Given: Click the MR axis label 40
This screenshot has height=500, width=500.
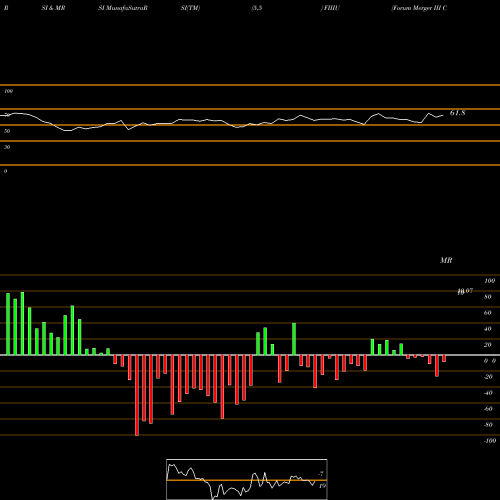Looking at the screenshot, I should [487, 329].
